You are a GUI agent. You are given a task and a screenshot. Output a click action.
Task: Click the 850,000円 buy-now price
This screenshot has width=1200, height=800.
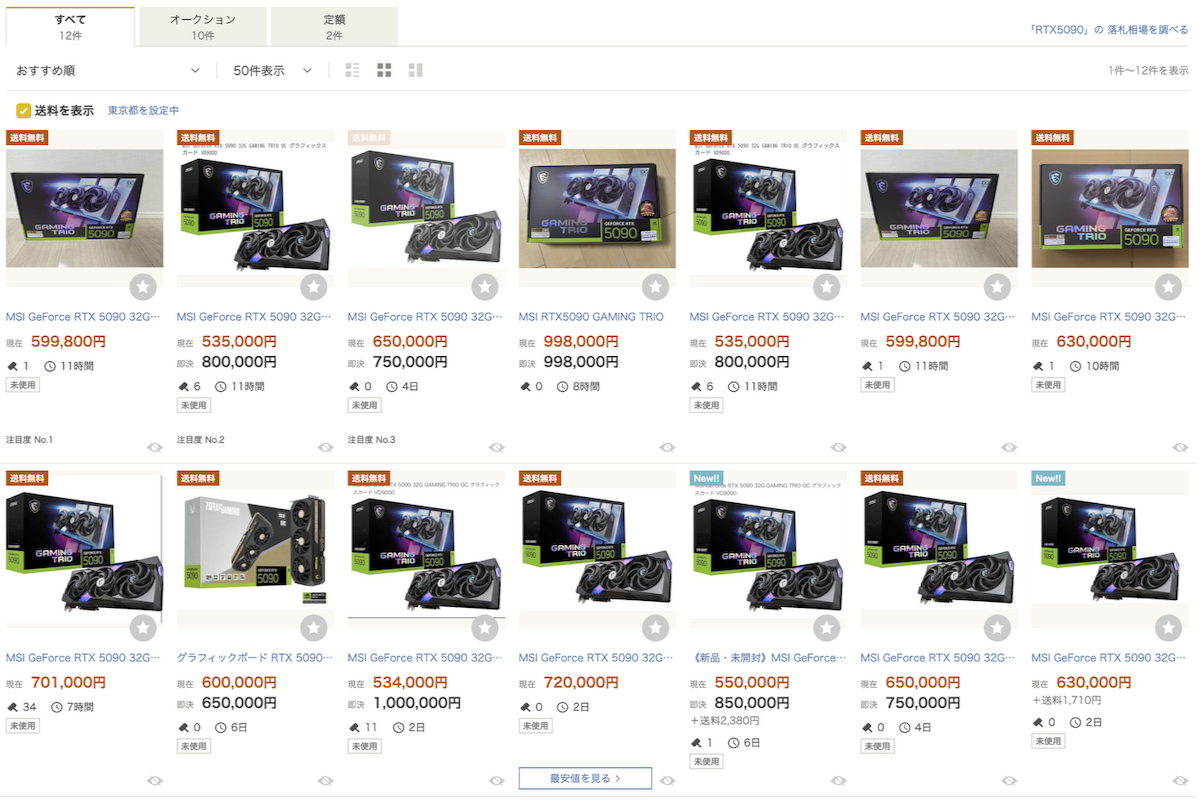[752, 703]
